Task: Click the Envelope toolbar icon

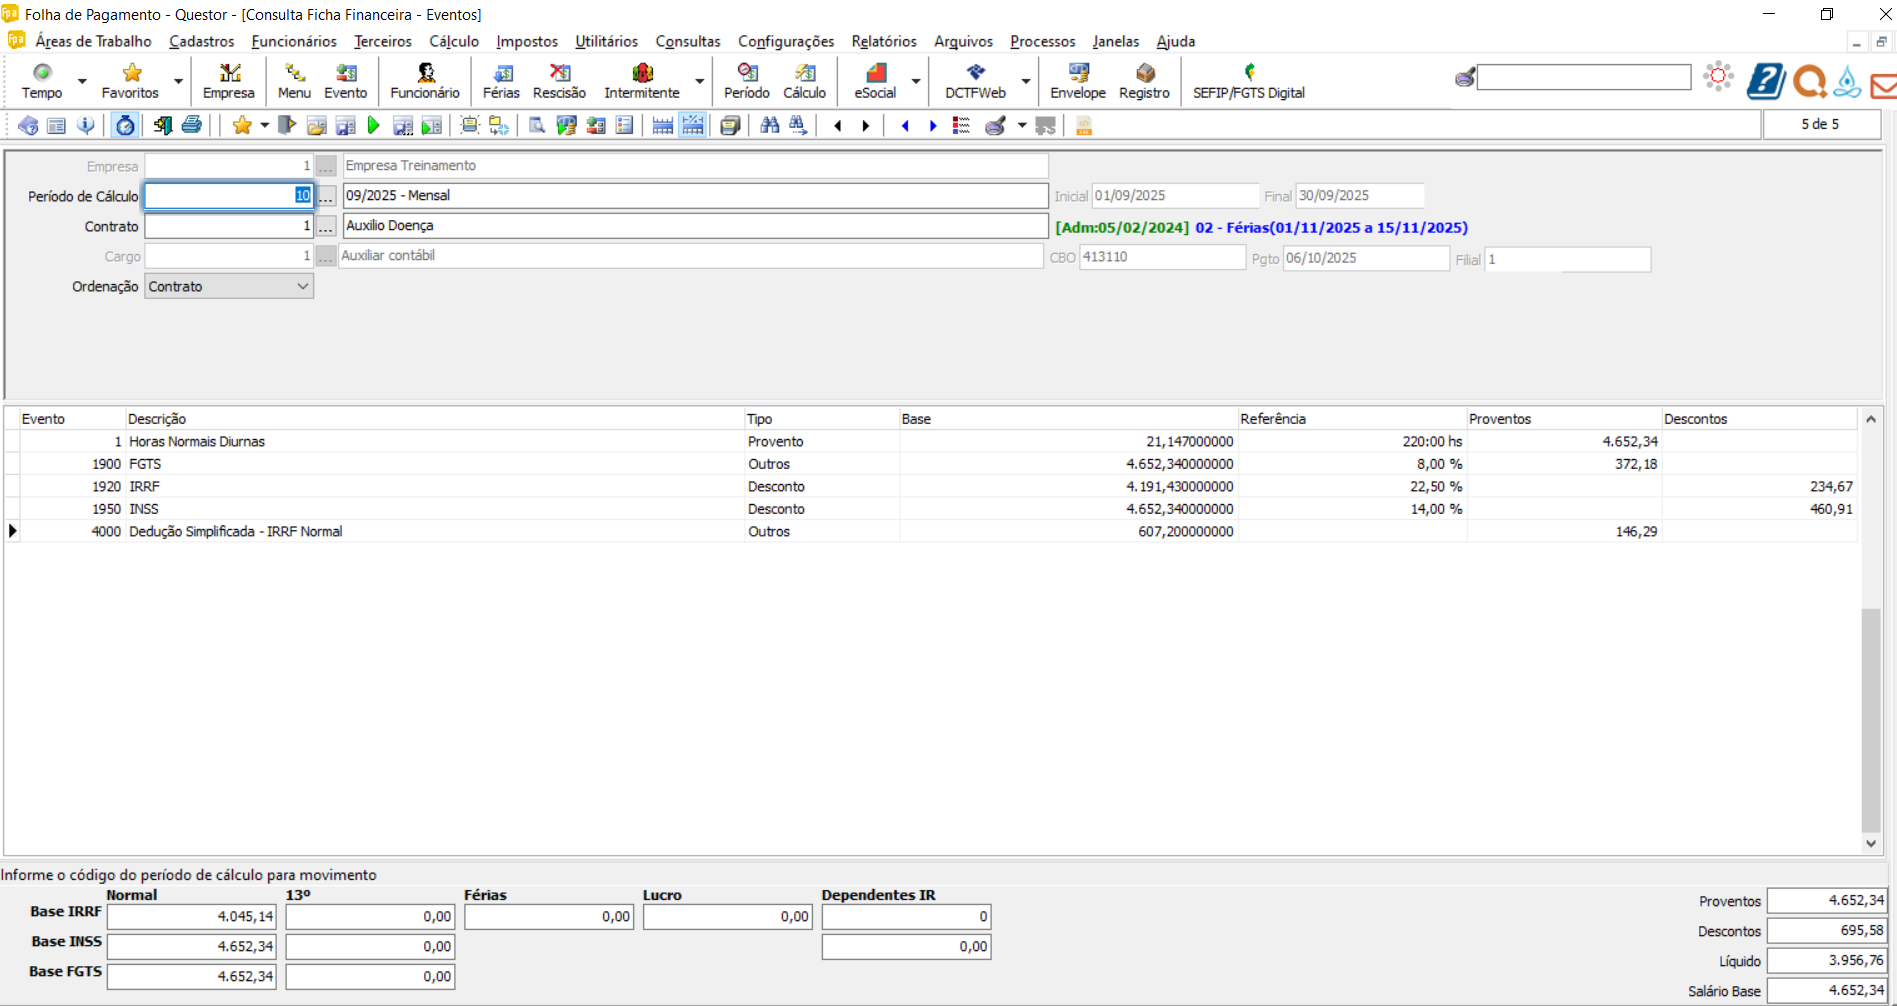Action: tap(1077, 80)
